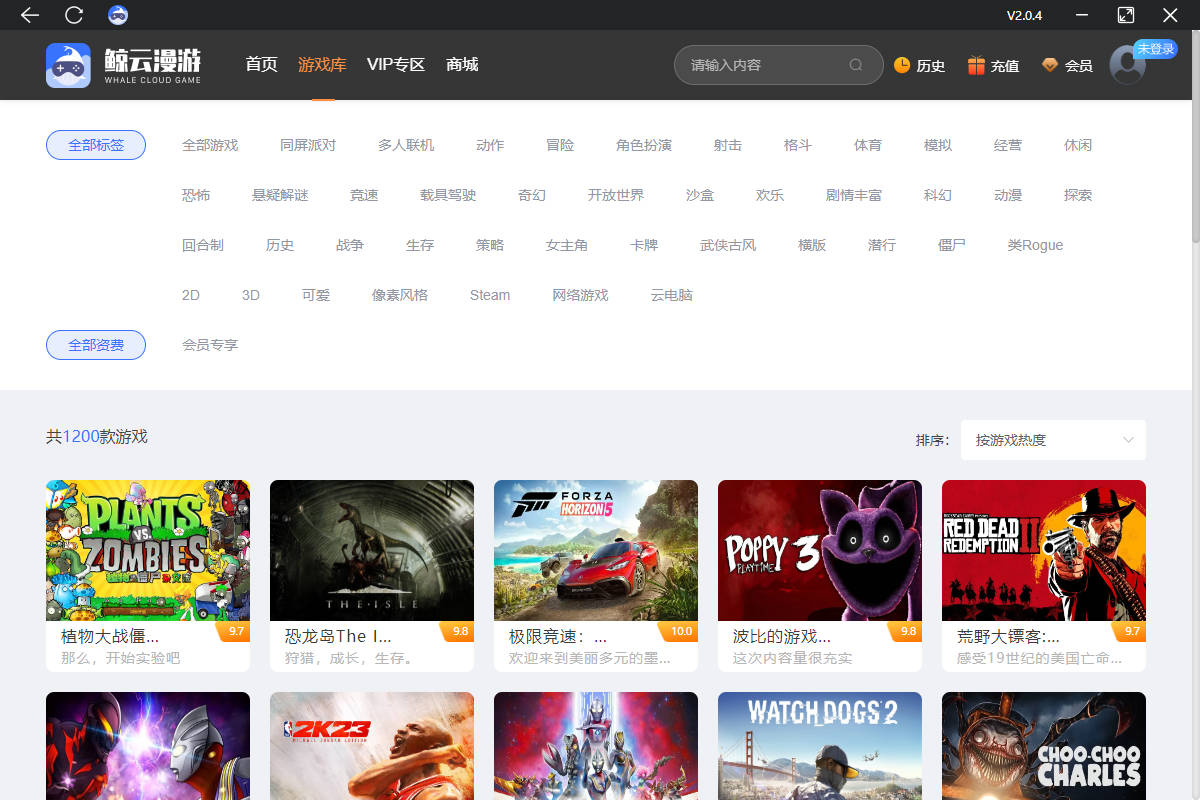Open the 商城 tab
Image resolution: width=1200 pixels, height=800 pixels.
coord(462,65)
